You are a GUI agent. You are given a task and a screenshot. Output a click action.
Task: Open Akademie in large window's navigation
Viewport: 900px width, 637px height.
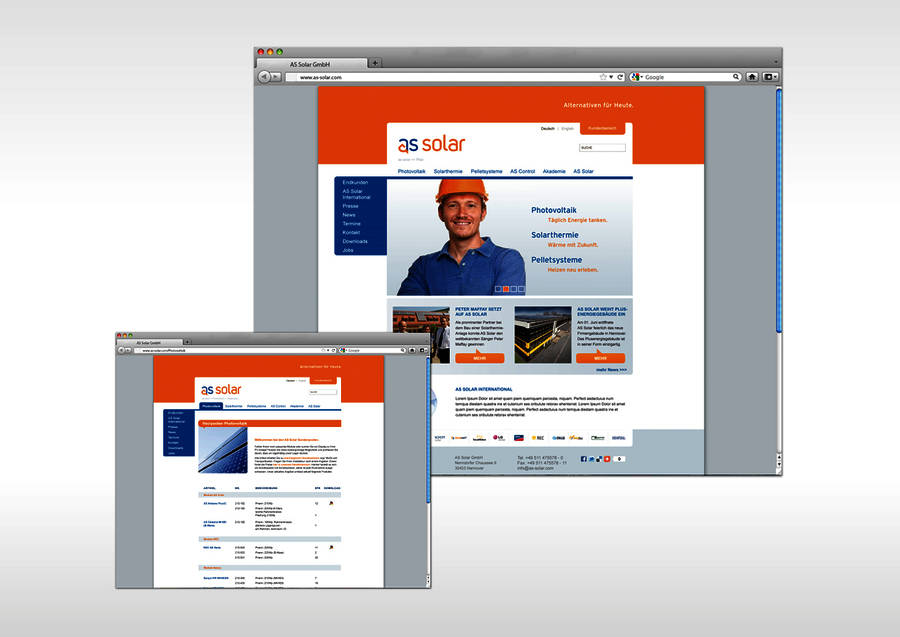554,172
